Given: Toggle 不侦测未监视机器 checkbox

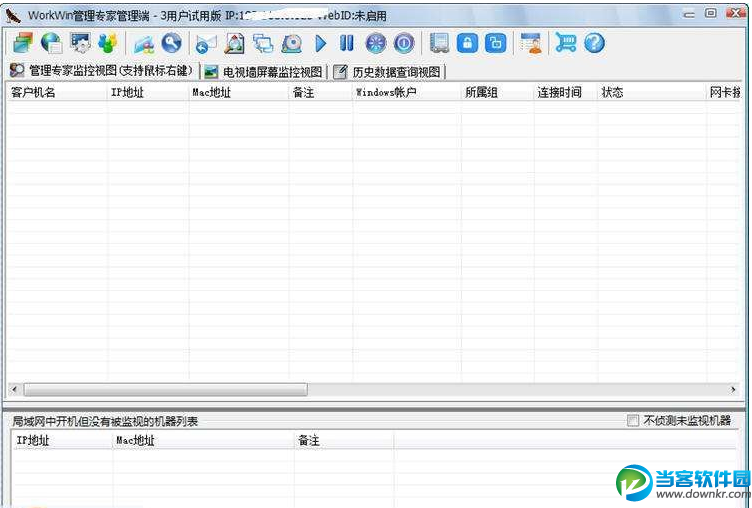Looking at the screenshot, I should click(x=633, y=421).
